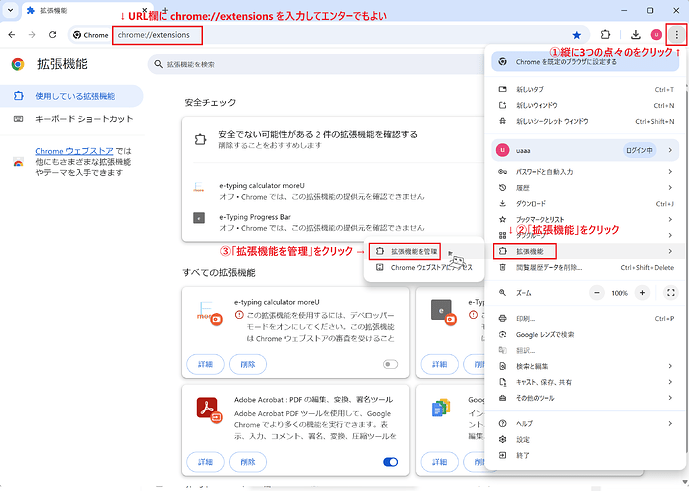
Task: Click e-typing calculator moreU in safety check
Action: pyautogui.click(x=262, y=185)
